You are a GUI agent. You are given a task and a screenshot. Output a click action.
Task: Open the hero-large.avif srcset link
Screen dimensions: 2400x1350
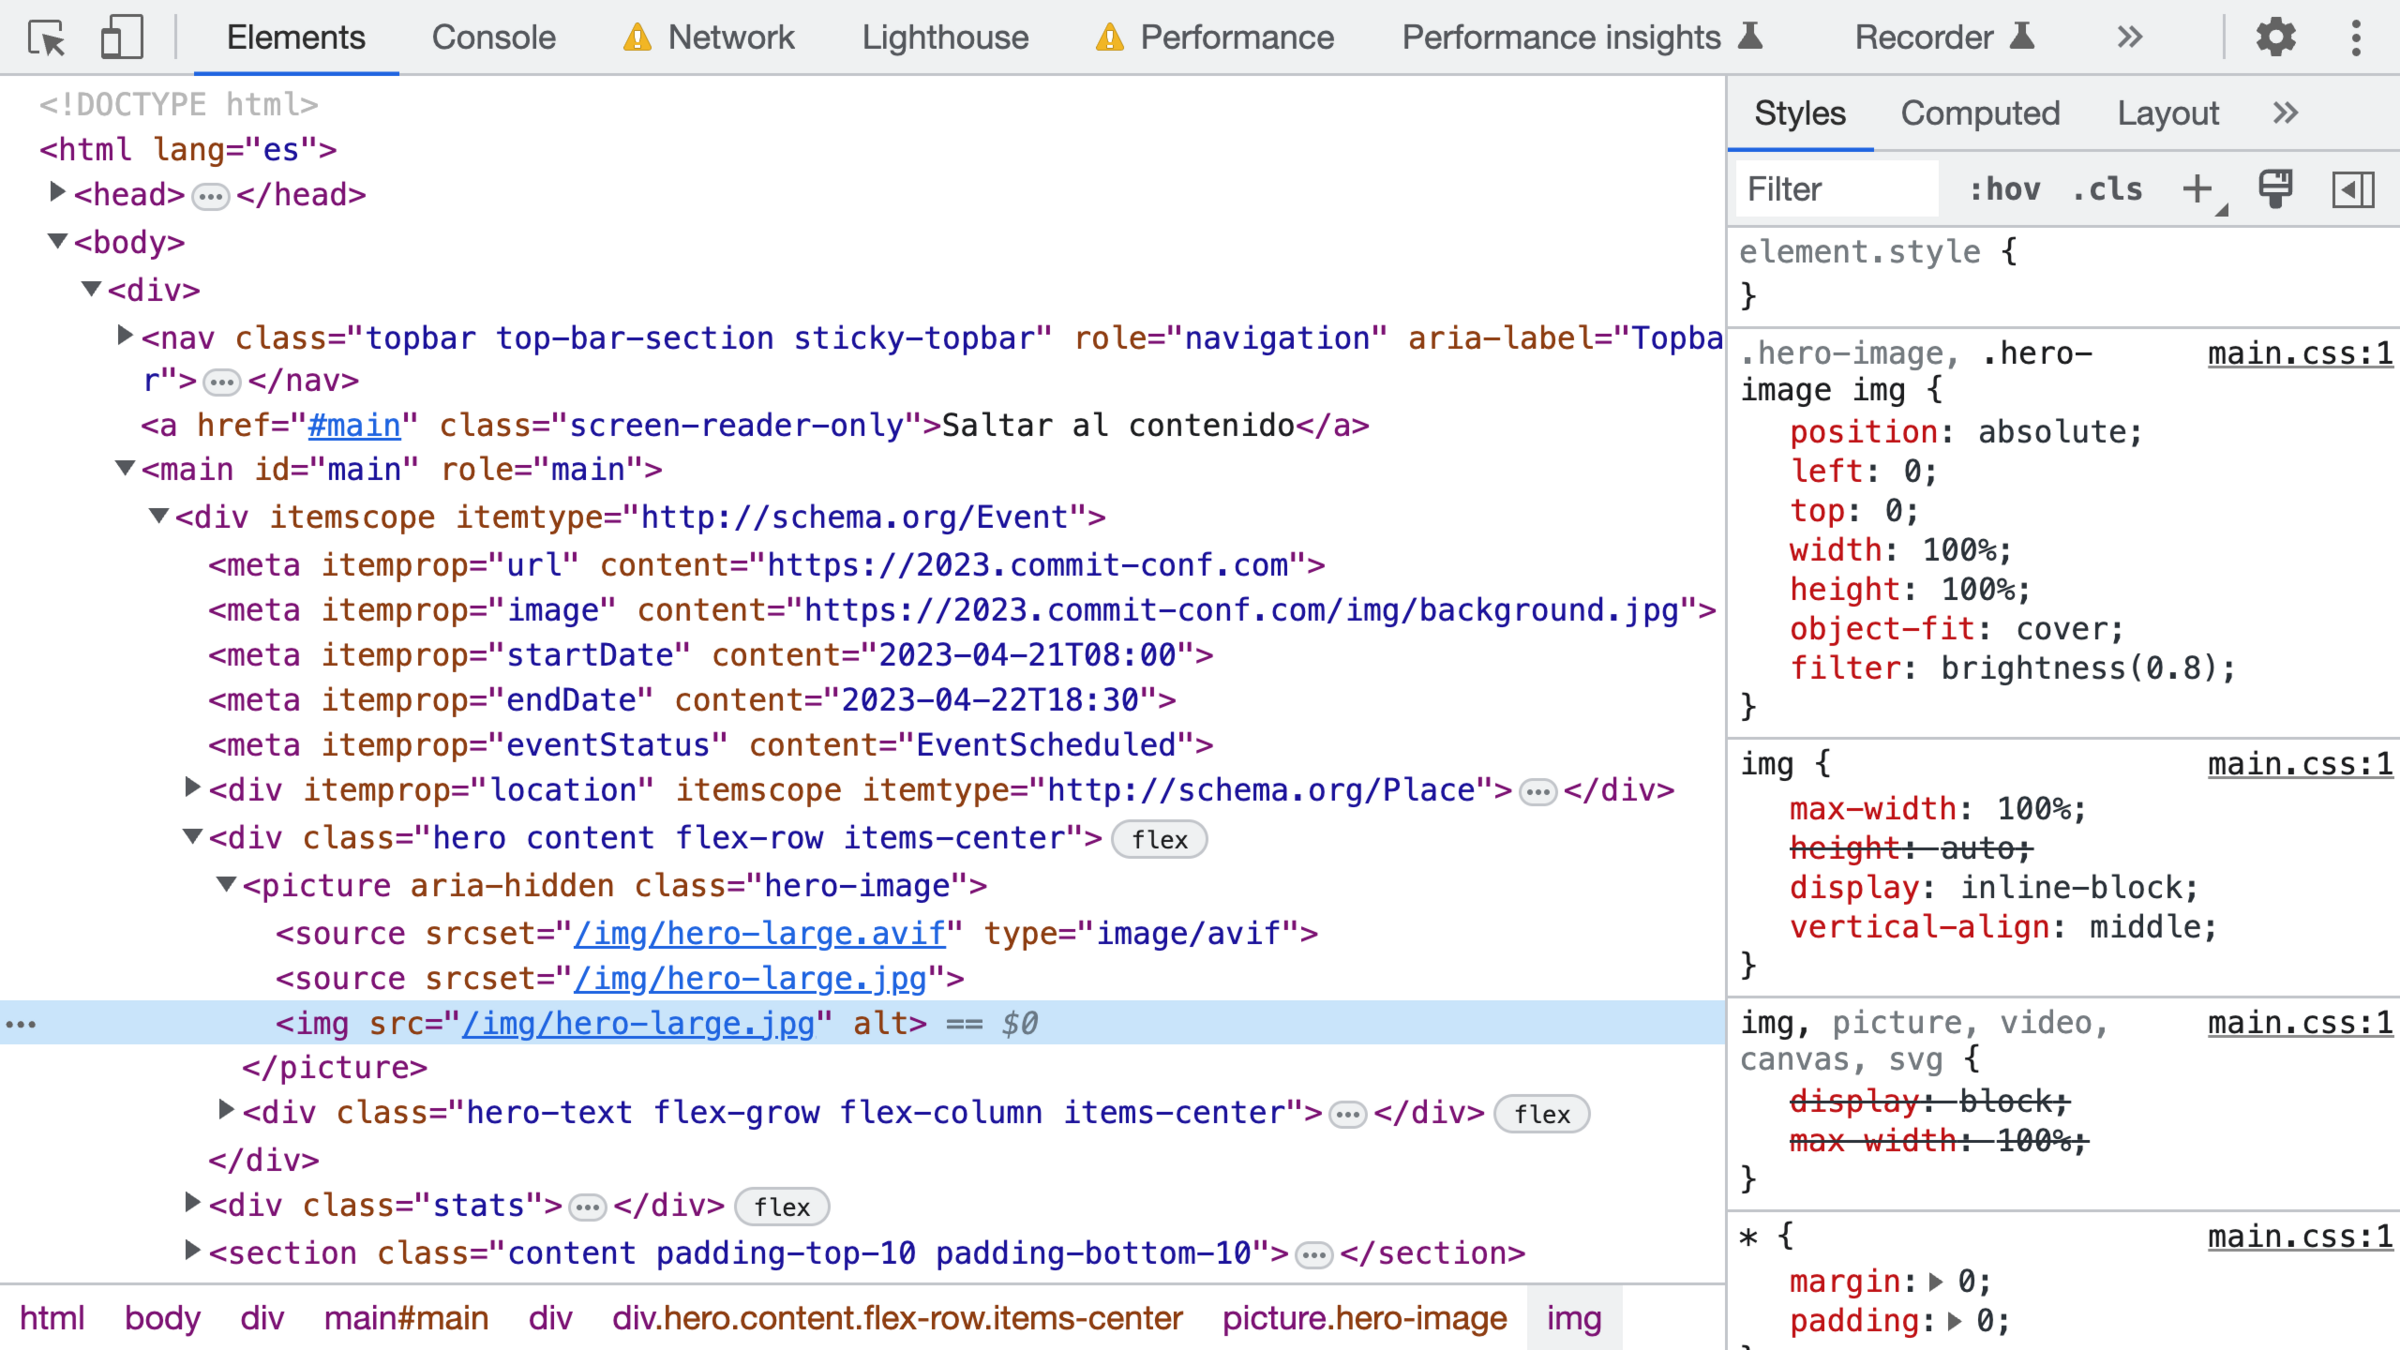pyautogui.click(x=759, y=933)
